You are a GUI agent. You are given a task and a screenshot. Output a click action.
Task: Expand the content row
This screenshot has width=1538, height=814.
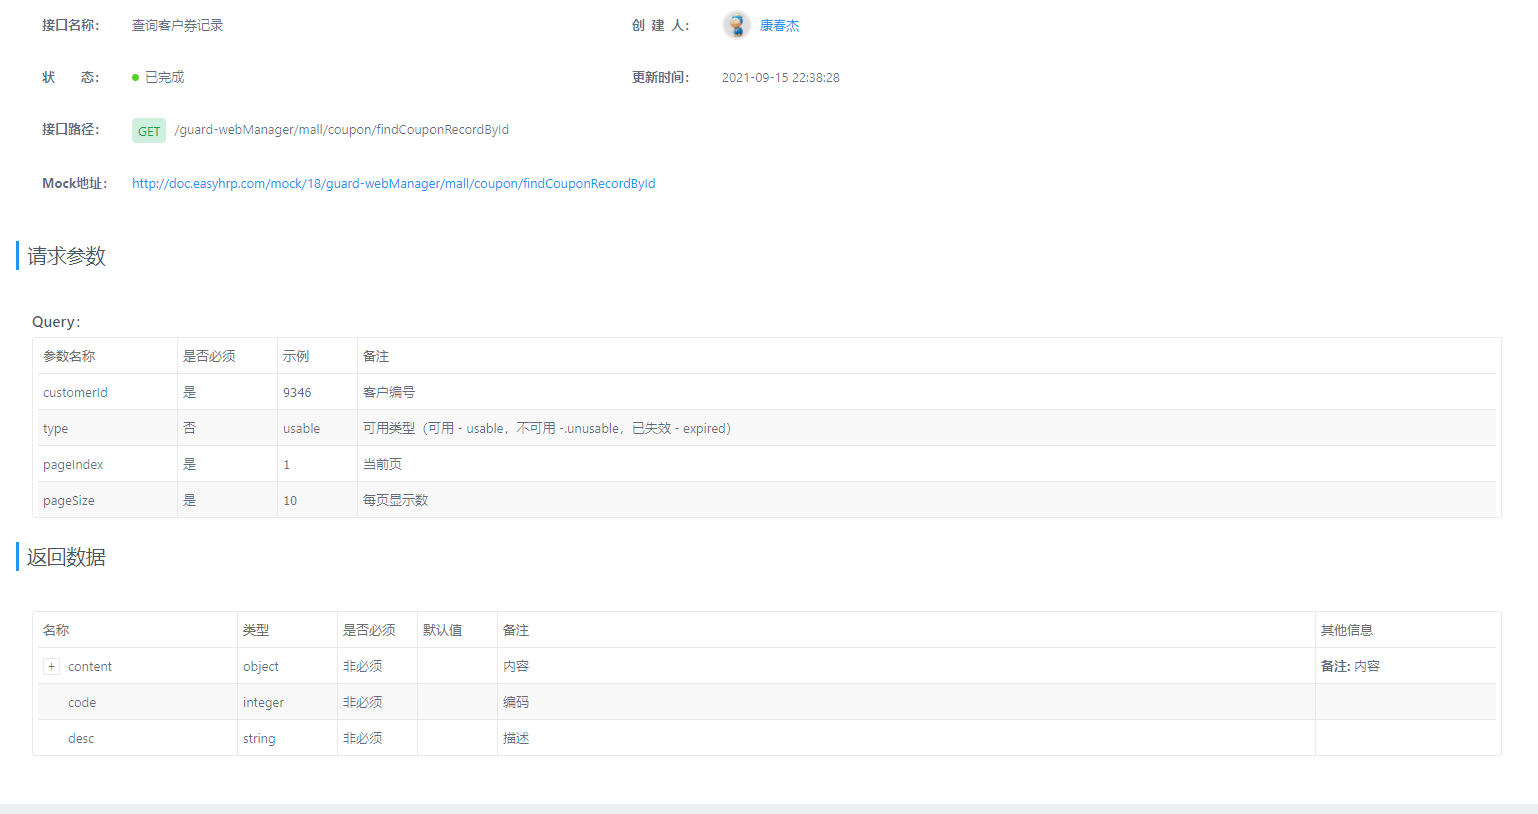[52, 667]
